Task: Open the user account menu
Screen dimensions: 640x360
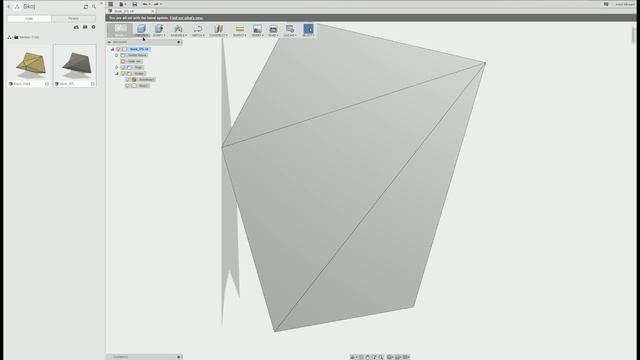Action: (x=624, y=4)
